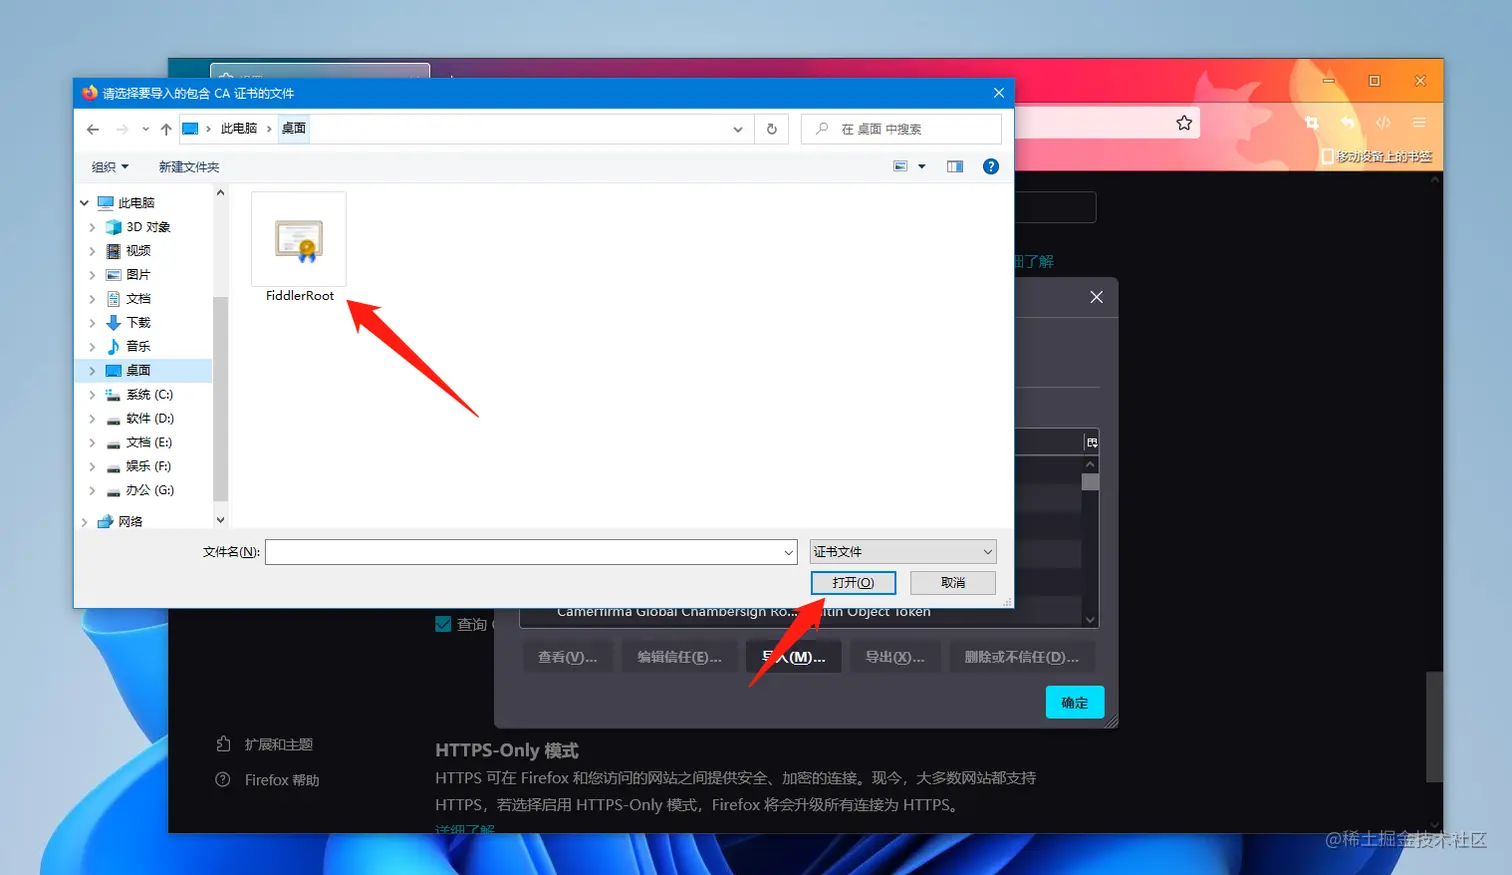
Task: Select 桌面 in the navigation tree
Action: 138,371
